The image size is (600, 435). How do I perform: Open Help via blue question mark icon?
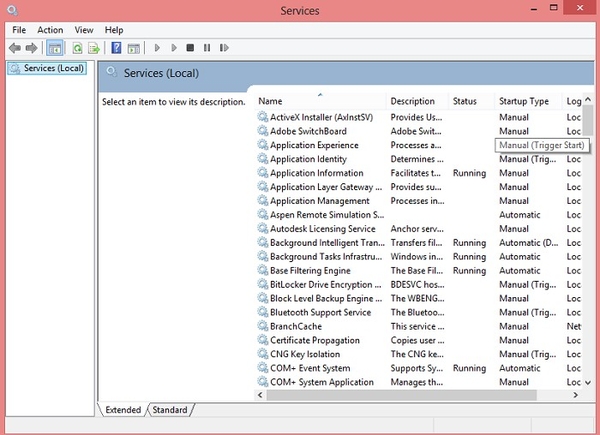(116, 47)
